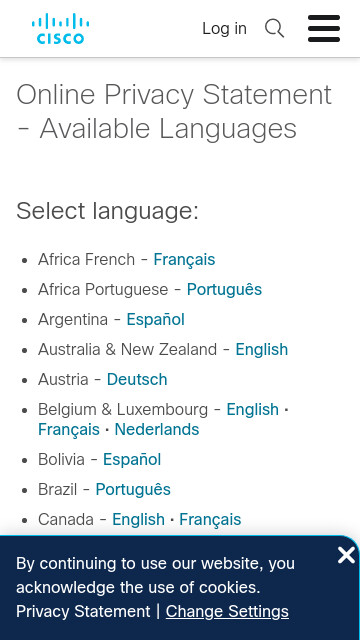Screen dimensions: 360x640
Task: Click the Cisco logo
Action: [60, 29]
